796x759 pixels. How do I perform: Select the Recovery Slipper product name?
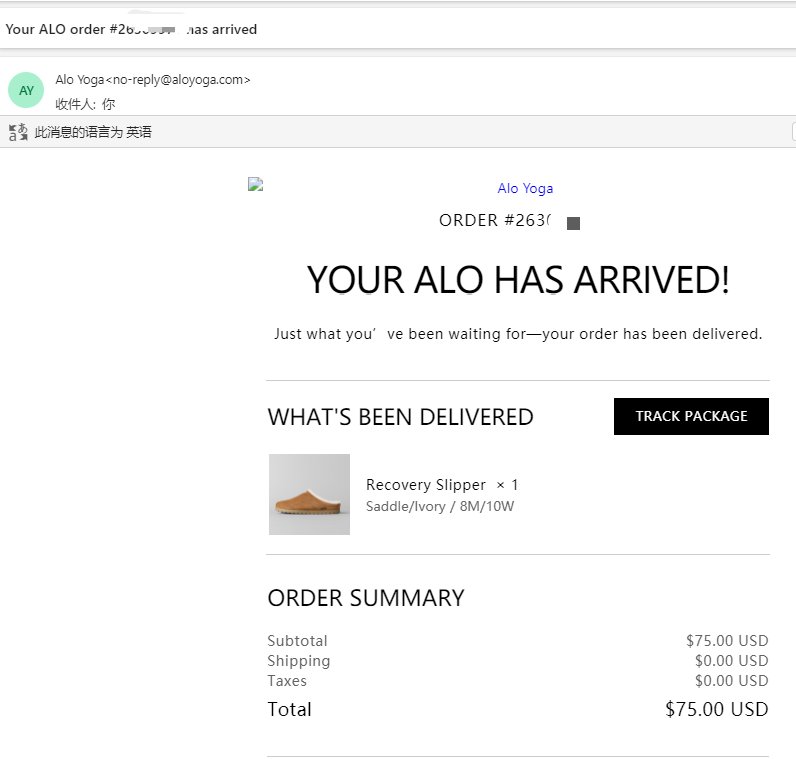pos(426,485)
